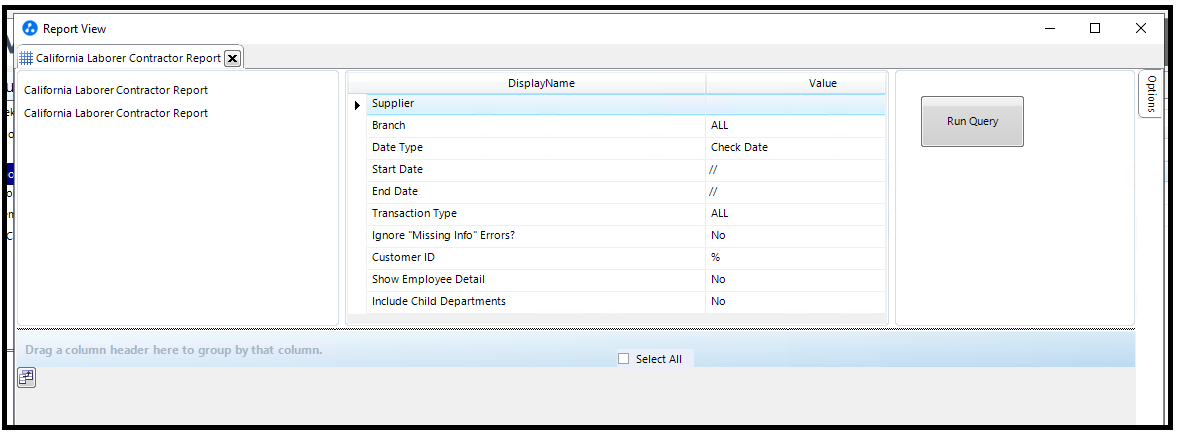The width and height of the screenshot is (1178, 432).
Task: Toggle the Select All checkbox
Action: pos(624,359)
